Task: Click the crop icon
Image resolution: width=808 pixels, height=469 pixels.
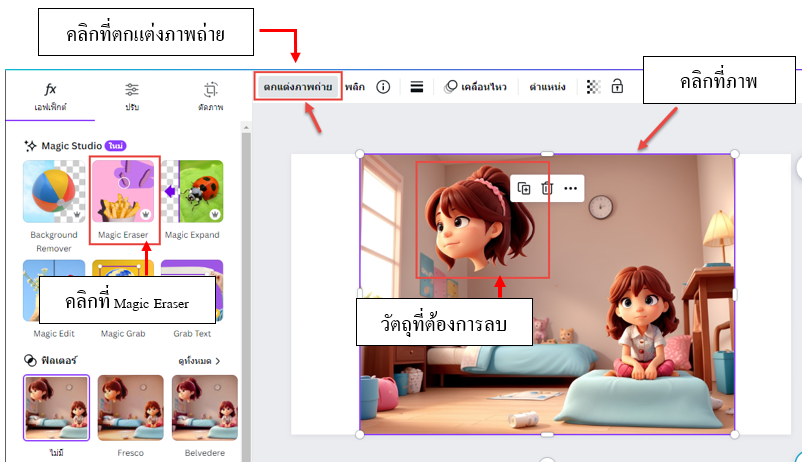Action: [210, 90]
